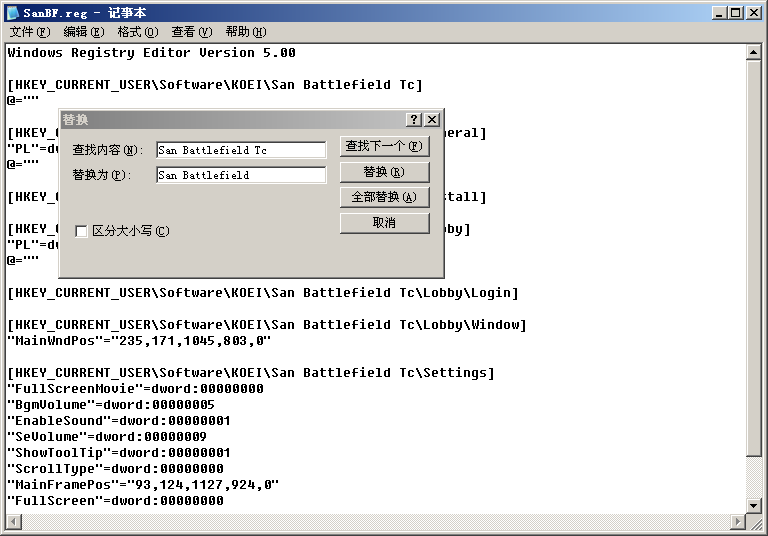Viewport: 768px width, 536px height.
Task: Click the 查找下一个(F) button
Action: (384, 146)
